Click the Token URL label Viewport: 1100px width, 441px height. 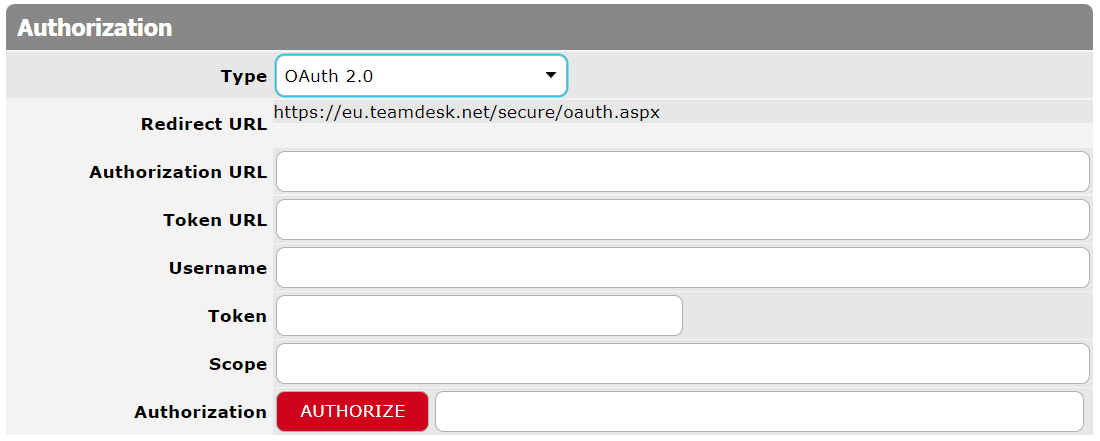pyautogui.click(x=215, y=220)
